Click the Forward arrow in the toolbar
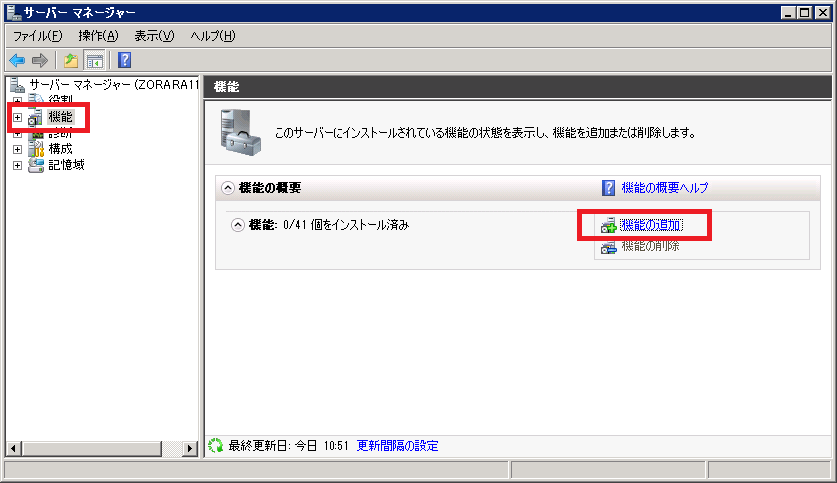Viewport: 837px width, 483px height. pyautogui.click(x=40, y=60)
